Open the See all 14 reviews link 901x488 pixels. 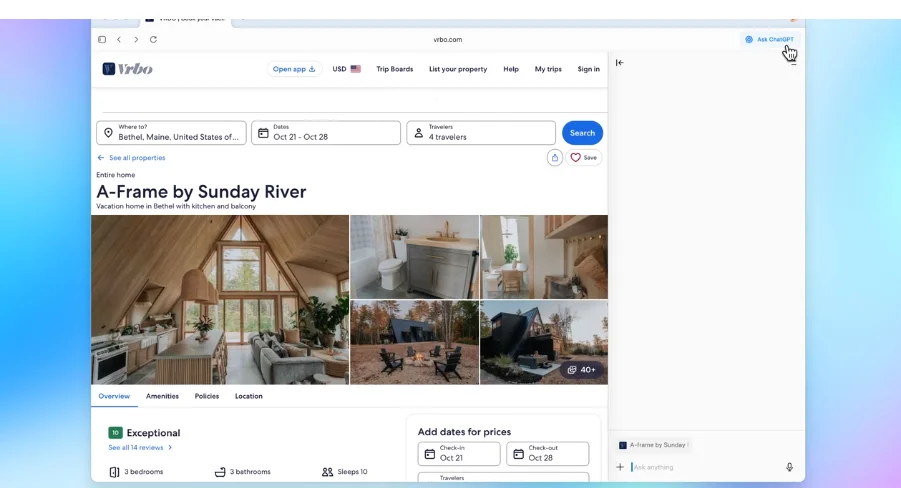click(140, 448)
